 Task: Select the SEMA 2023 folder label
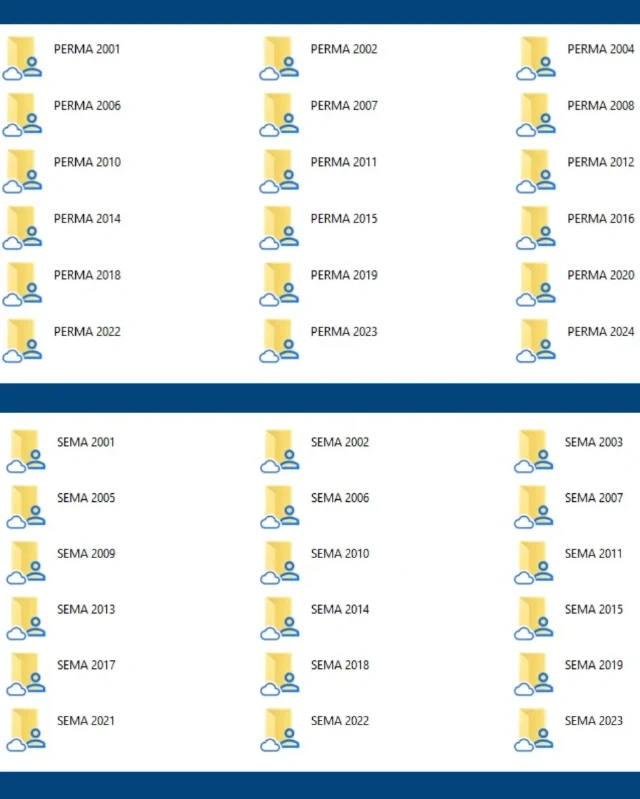pyautogui.click(x=593, y=721)
